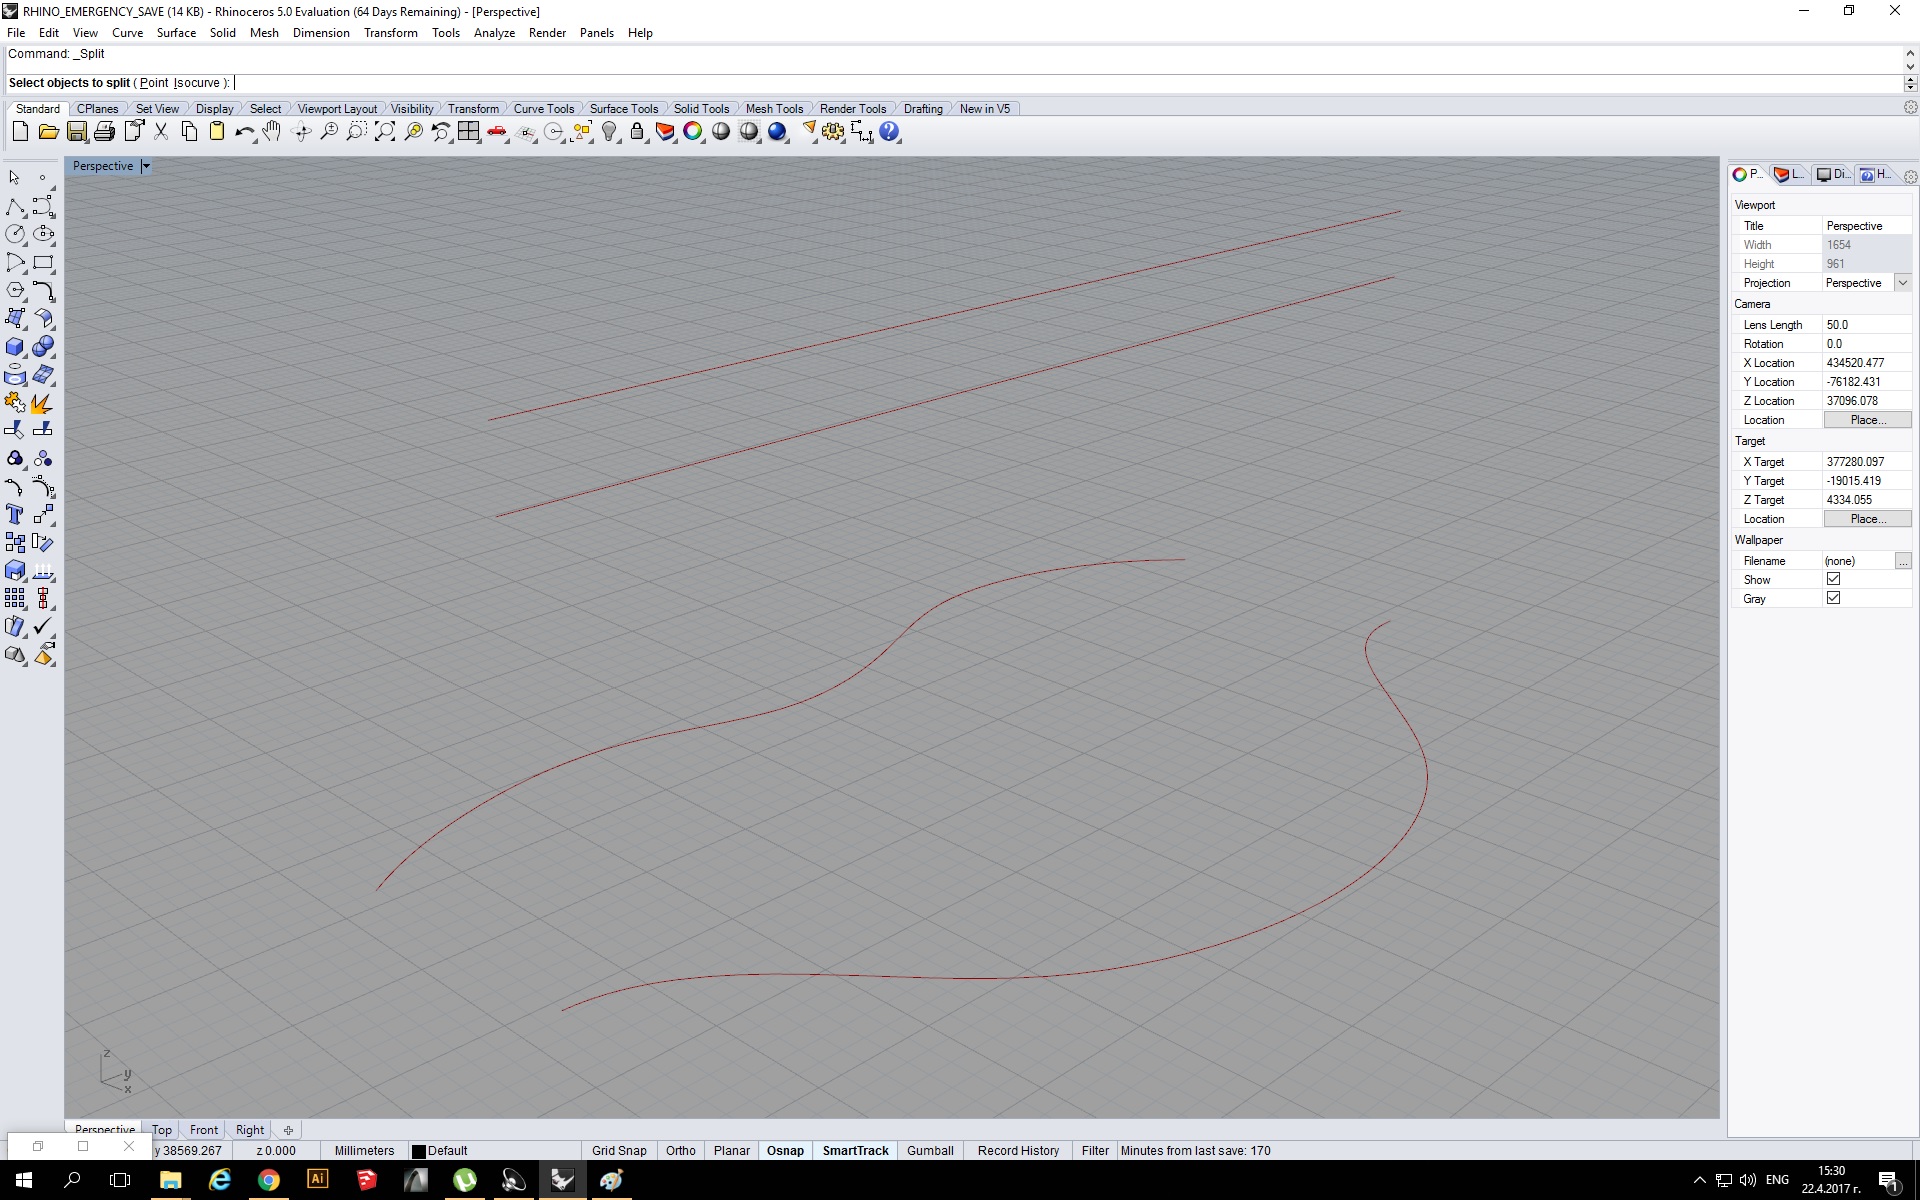Click the Explode icon in left sidebar

tap(43, 402)
